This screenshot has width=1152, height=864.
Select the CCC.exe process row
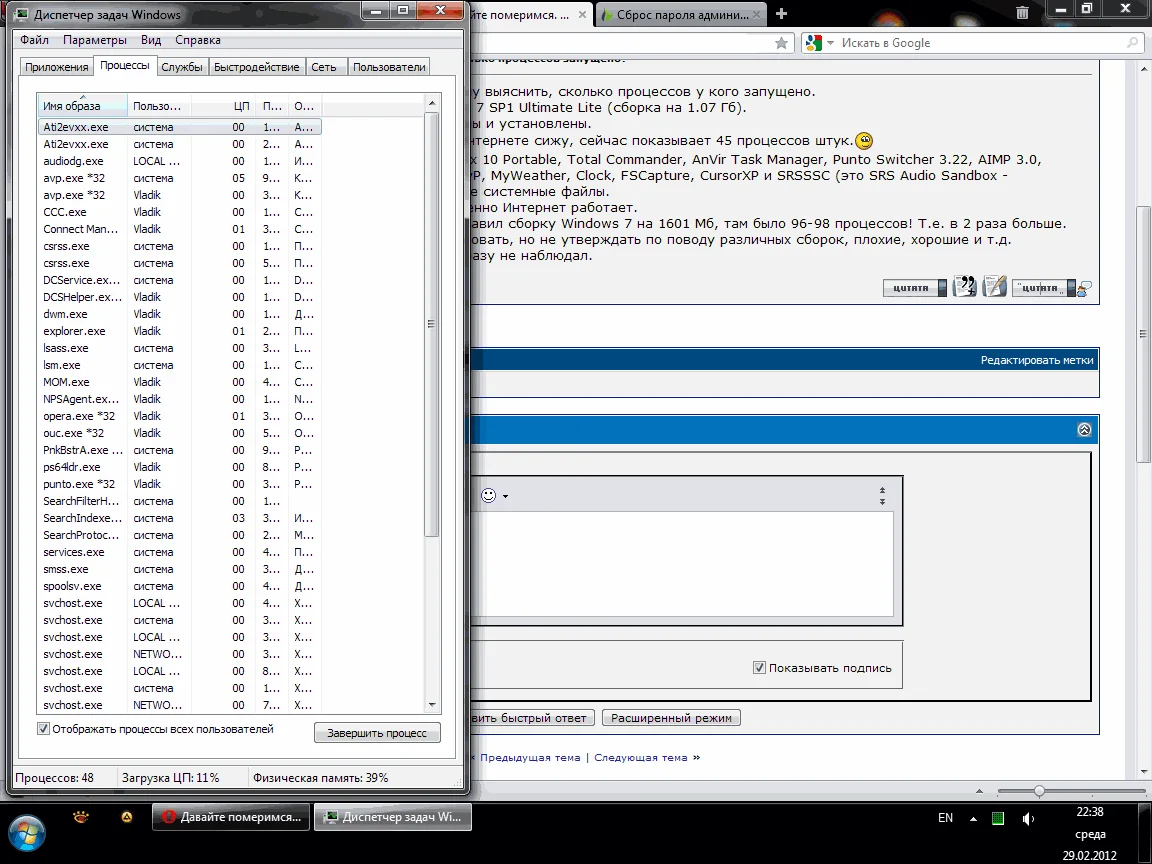click(179, 212)
